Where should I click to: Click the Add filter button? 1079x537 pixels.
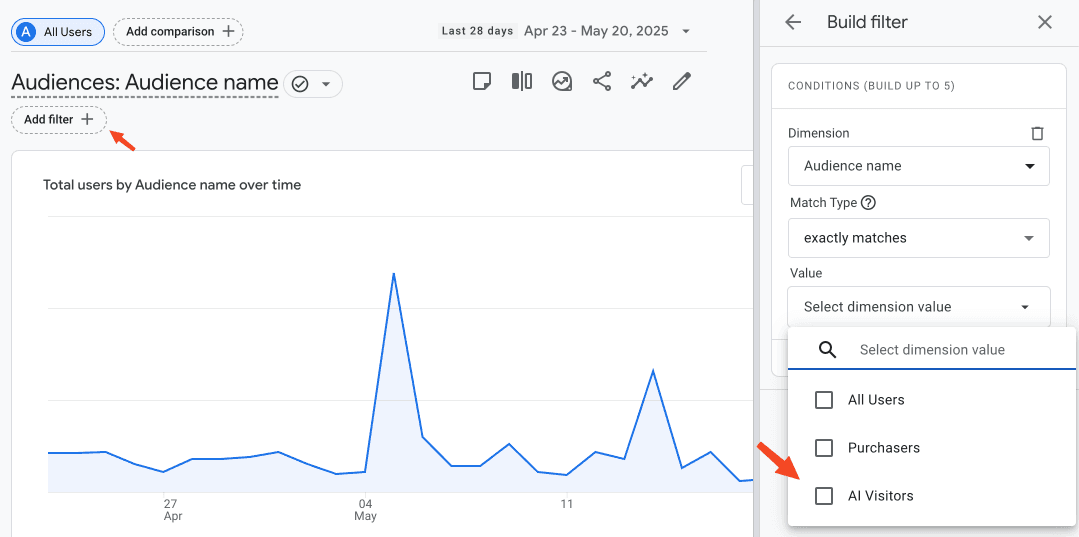click(58, 120)
